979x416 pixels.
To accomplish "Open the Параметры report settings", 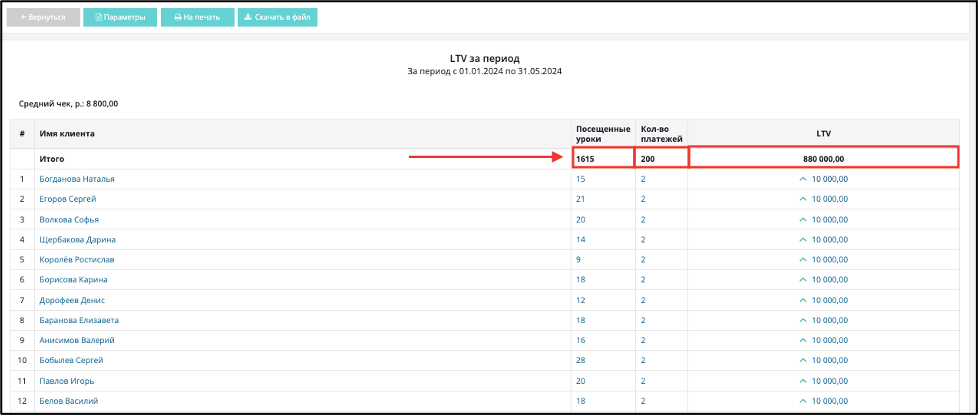I will coord(120,17).
